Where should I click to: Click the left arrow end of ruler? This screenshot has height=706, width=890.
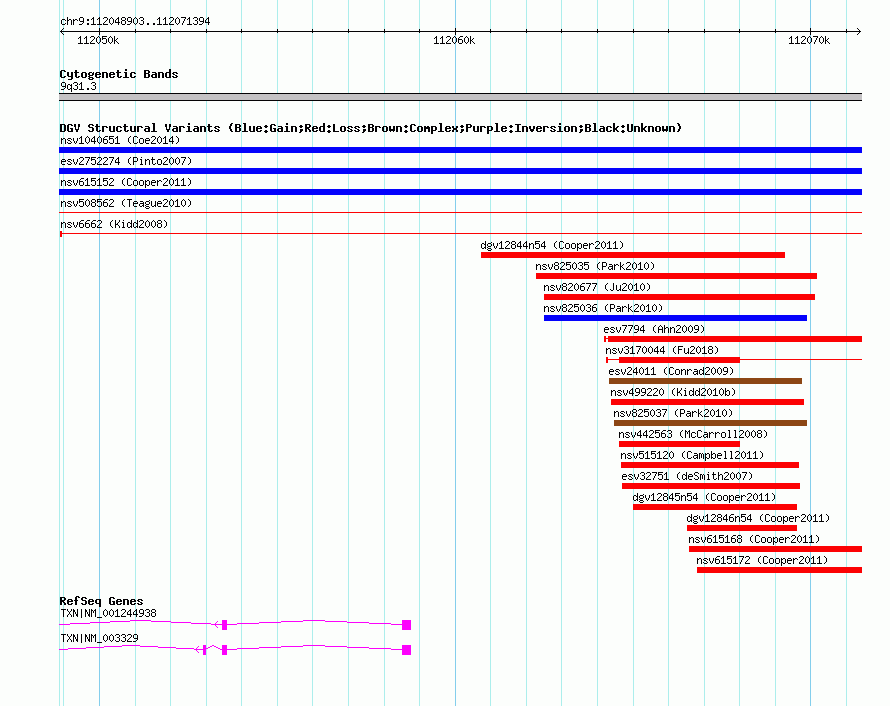coord(62,31)
